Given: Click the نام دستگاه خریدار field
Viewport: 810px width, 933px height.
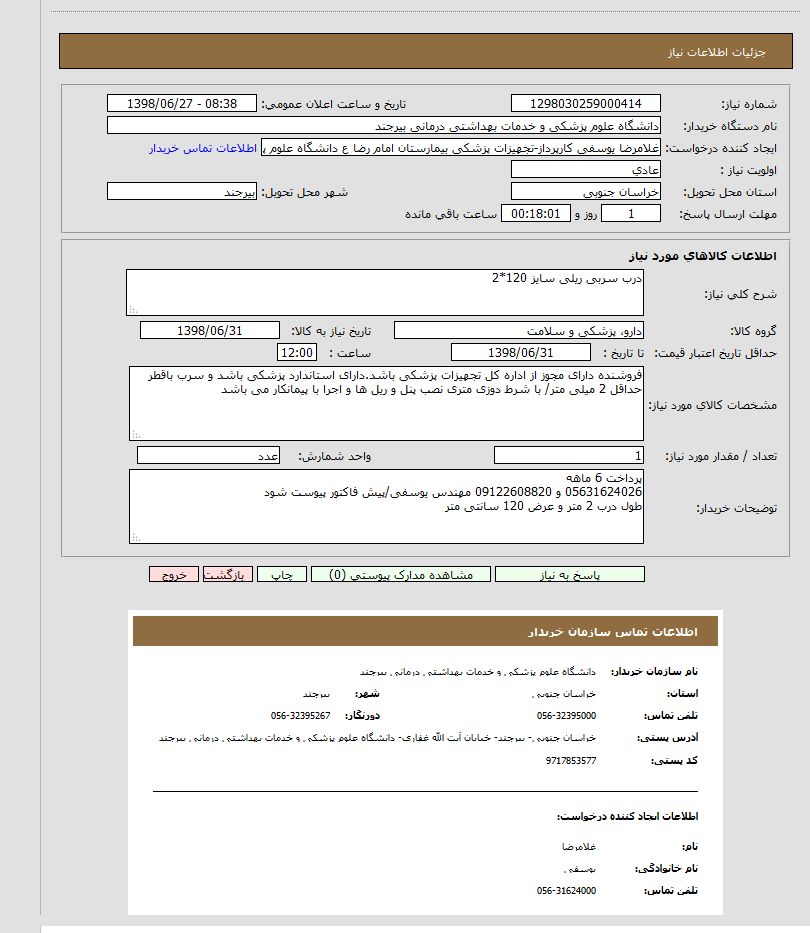Looking at the screenshot, I should click(x=383, y=126).
